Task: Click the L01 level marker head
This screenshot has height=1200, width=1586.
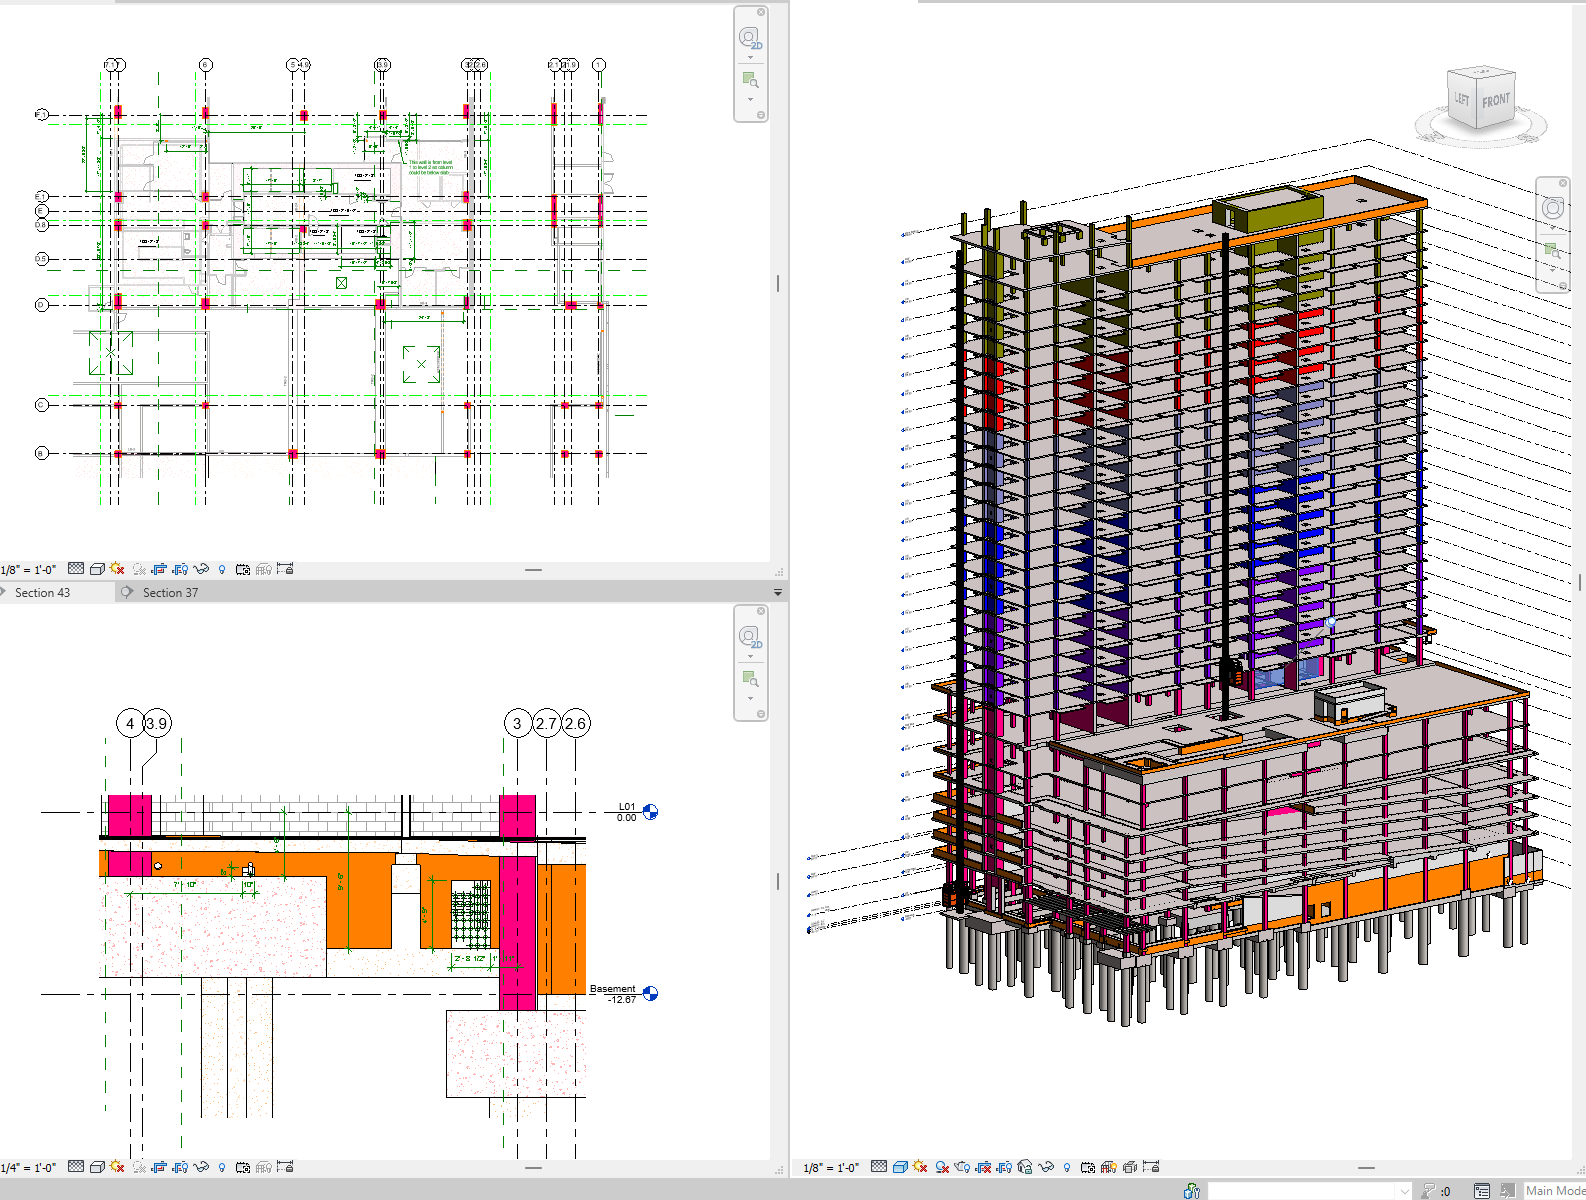Action: (651, 812)
